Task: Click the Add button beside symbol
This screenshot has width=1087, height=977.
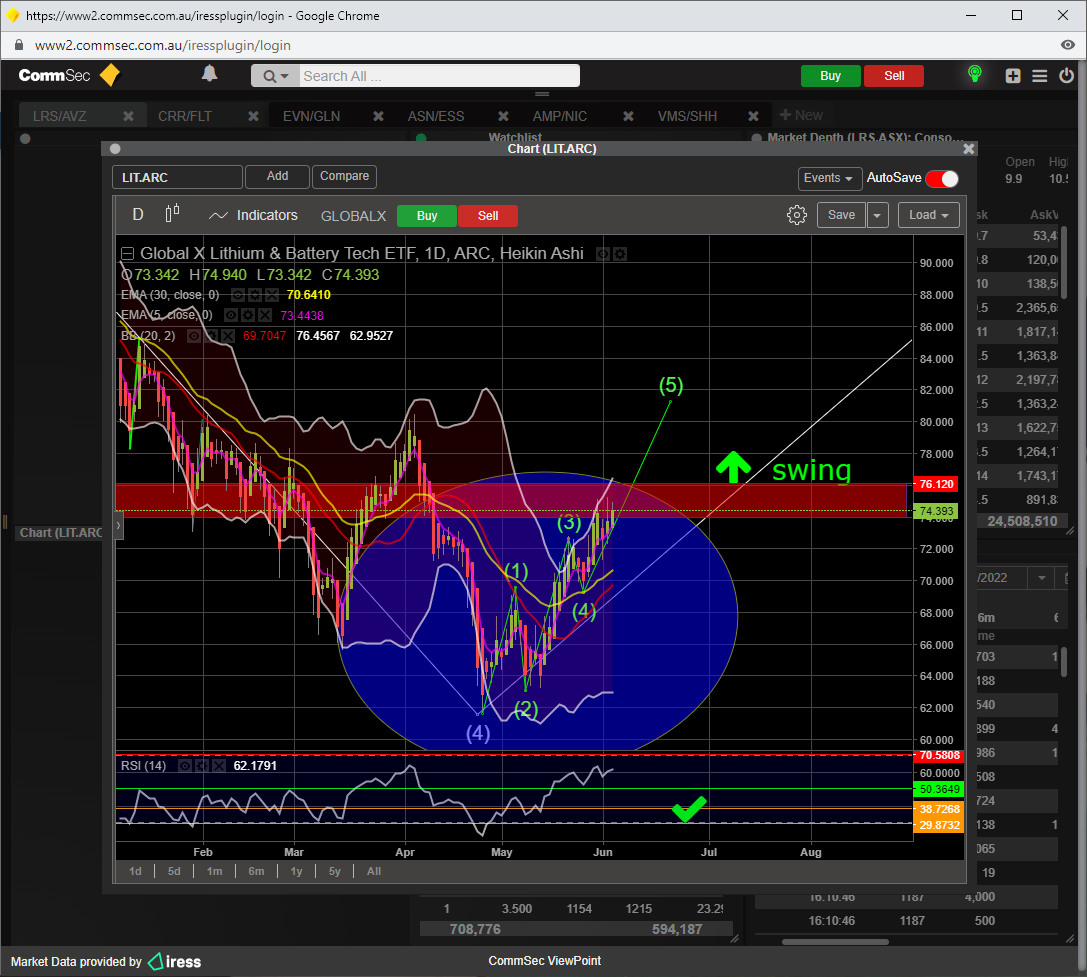Action: coord(277,176)
